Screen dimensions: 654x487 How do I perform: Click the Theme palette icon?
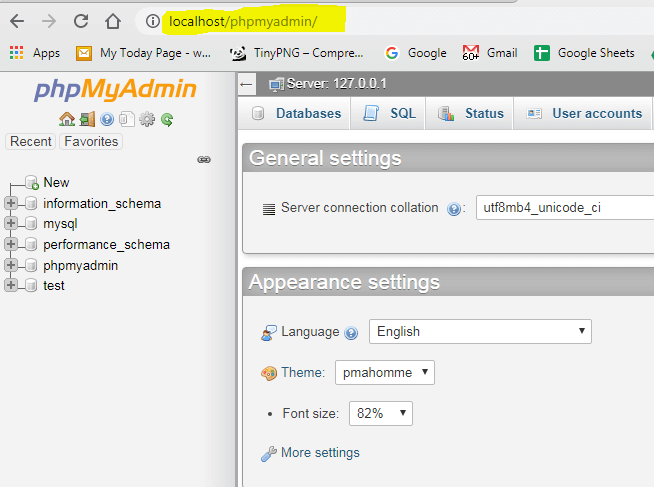click(269, 373)
